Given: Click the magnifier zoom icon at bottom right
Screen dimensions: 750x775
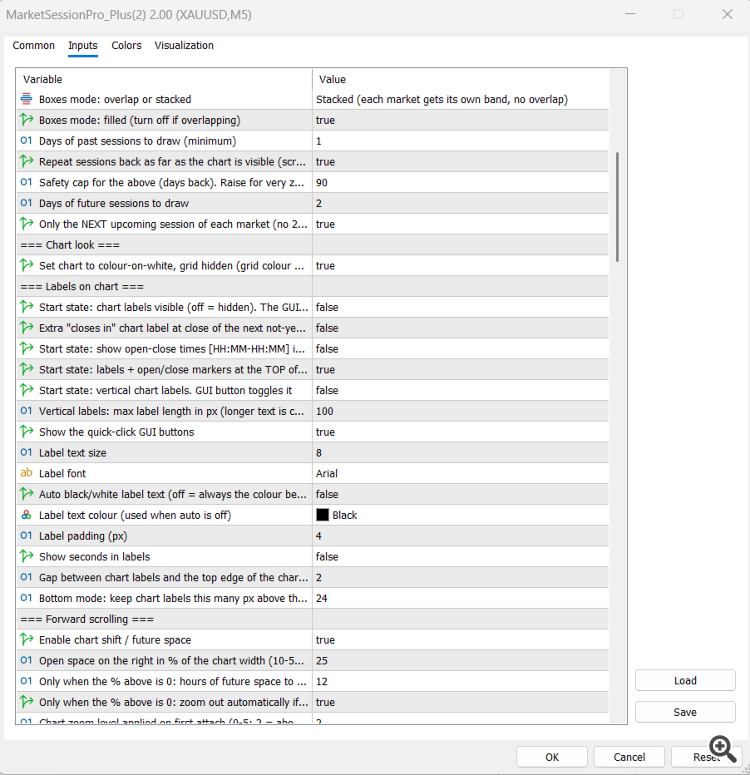Looking at the screenshot, I should (x=722, y=749).
